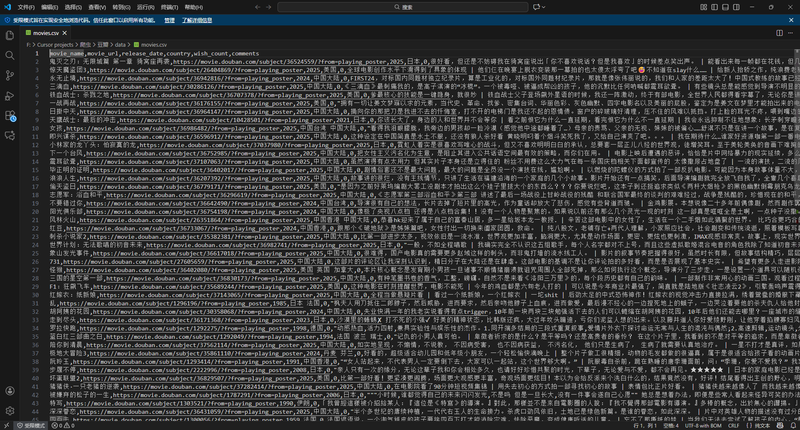Open the 文件 menu
The width and height of the screenshot is (800, 430).
[26, 7]
